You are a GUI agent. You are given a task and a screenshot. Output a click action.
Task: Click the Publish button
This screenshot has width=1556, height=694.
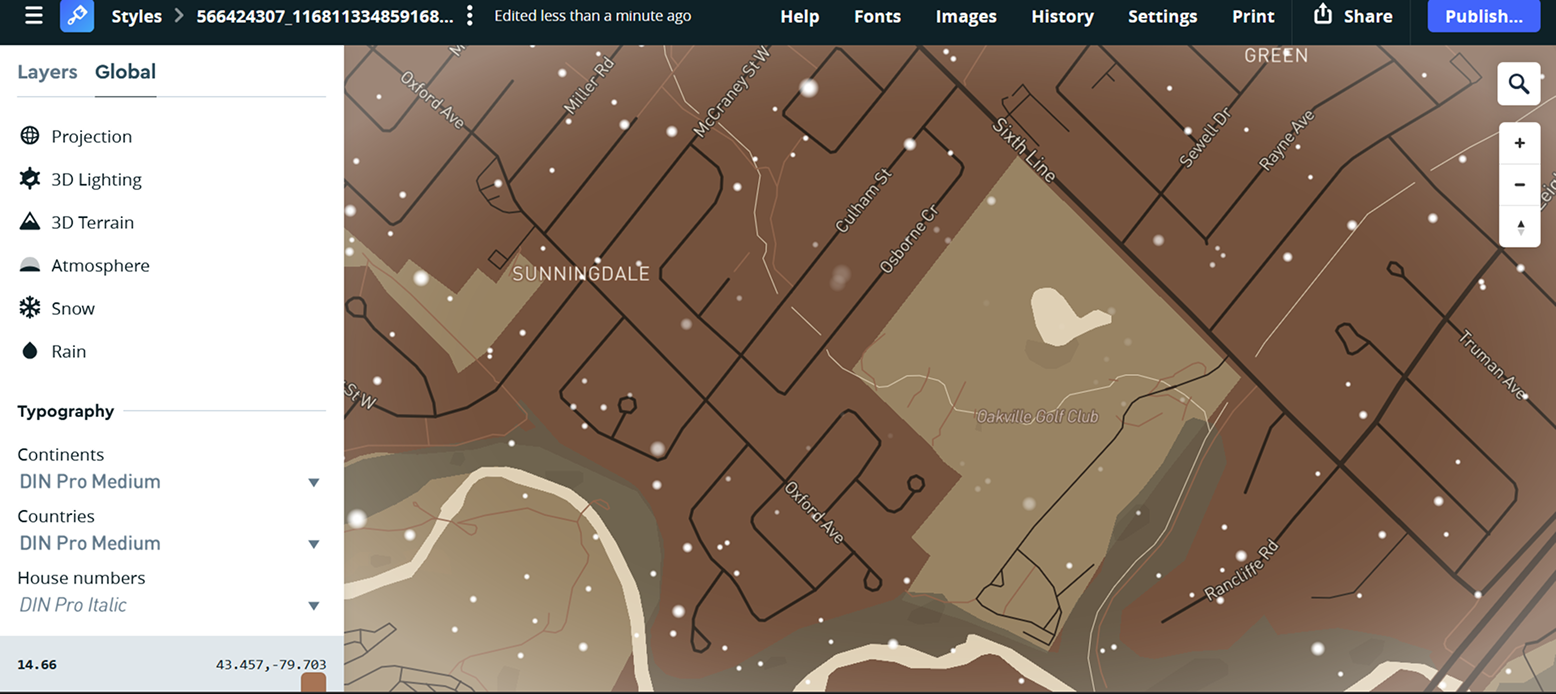click(1483, 16)
